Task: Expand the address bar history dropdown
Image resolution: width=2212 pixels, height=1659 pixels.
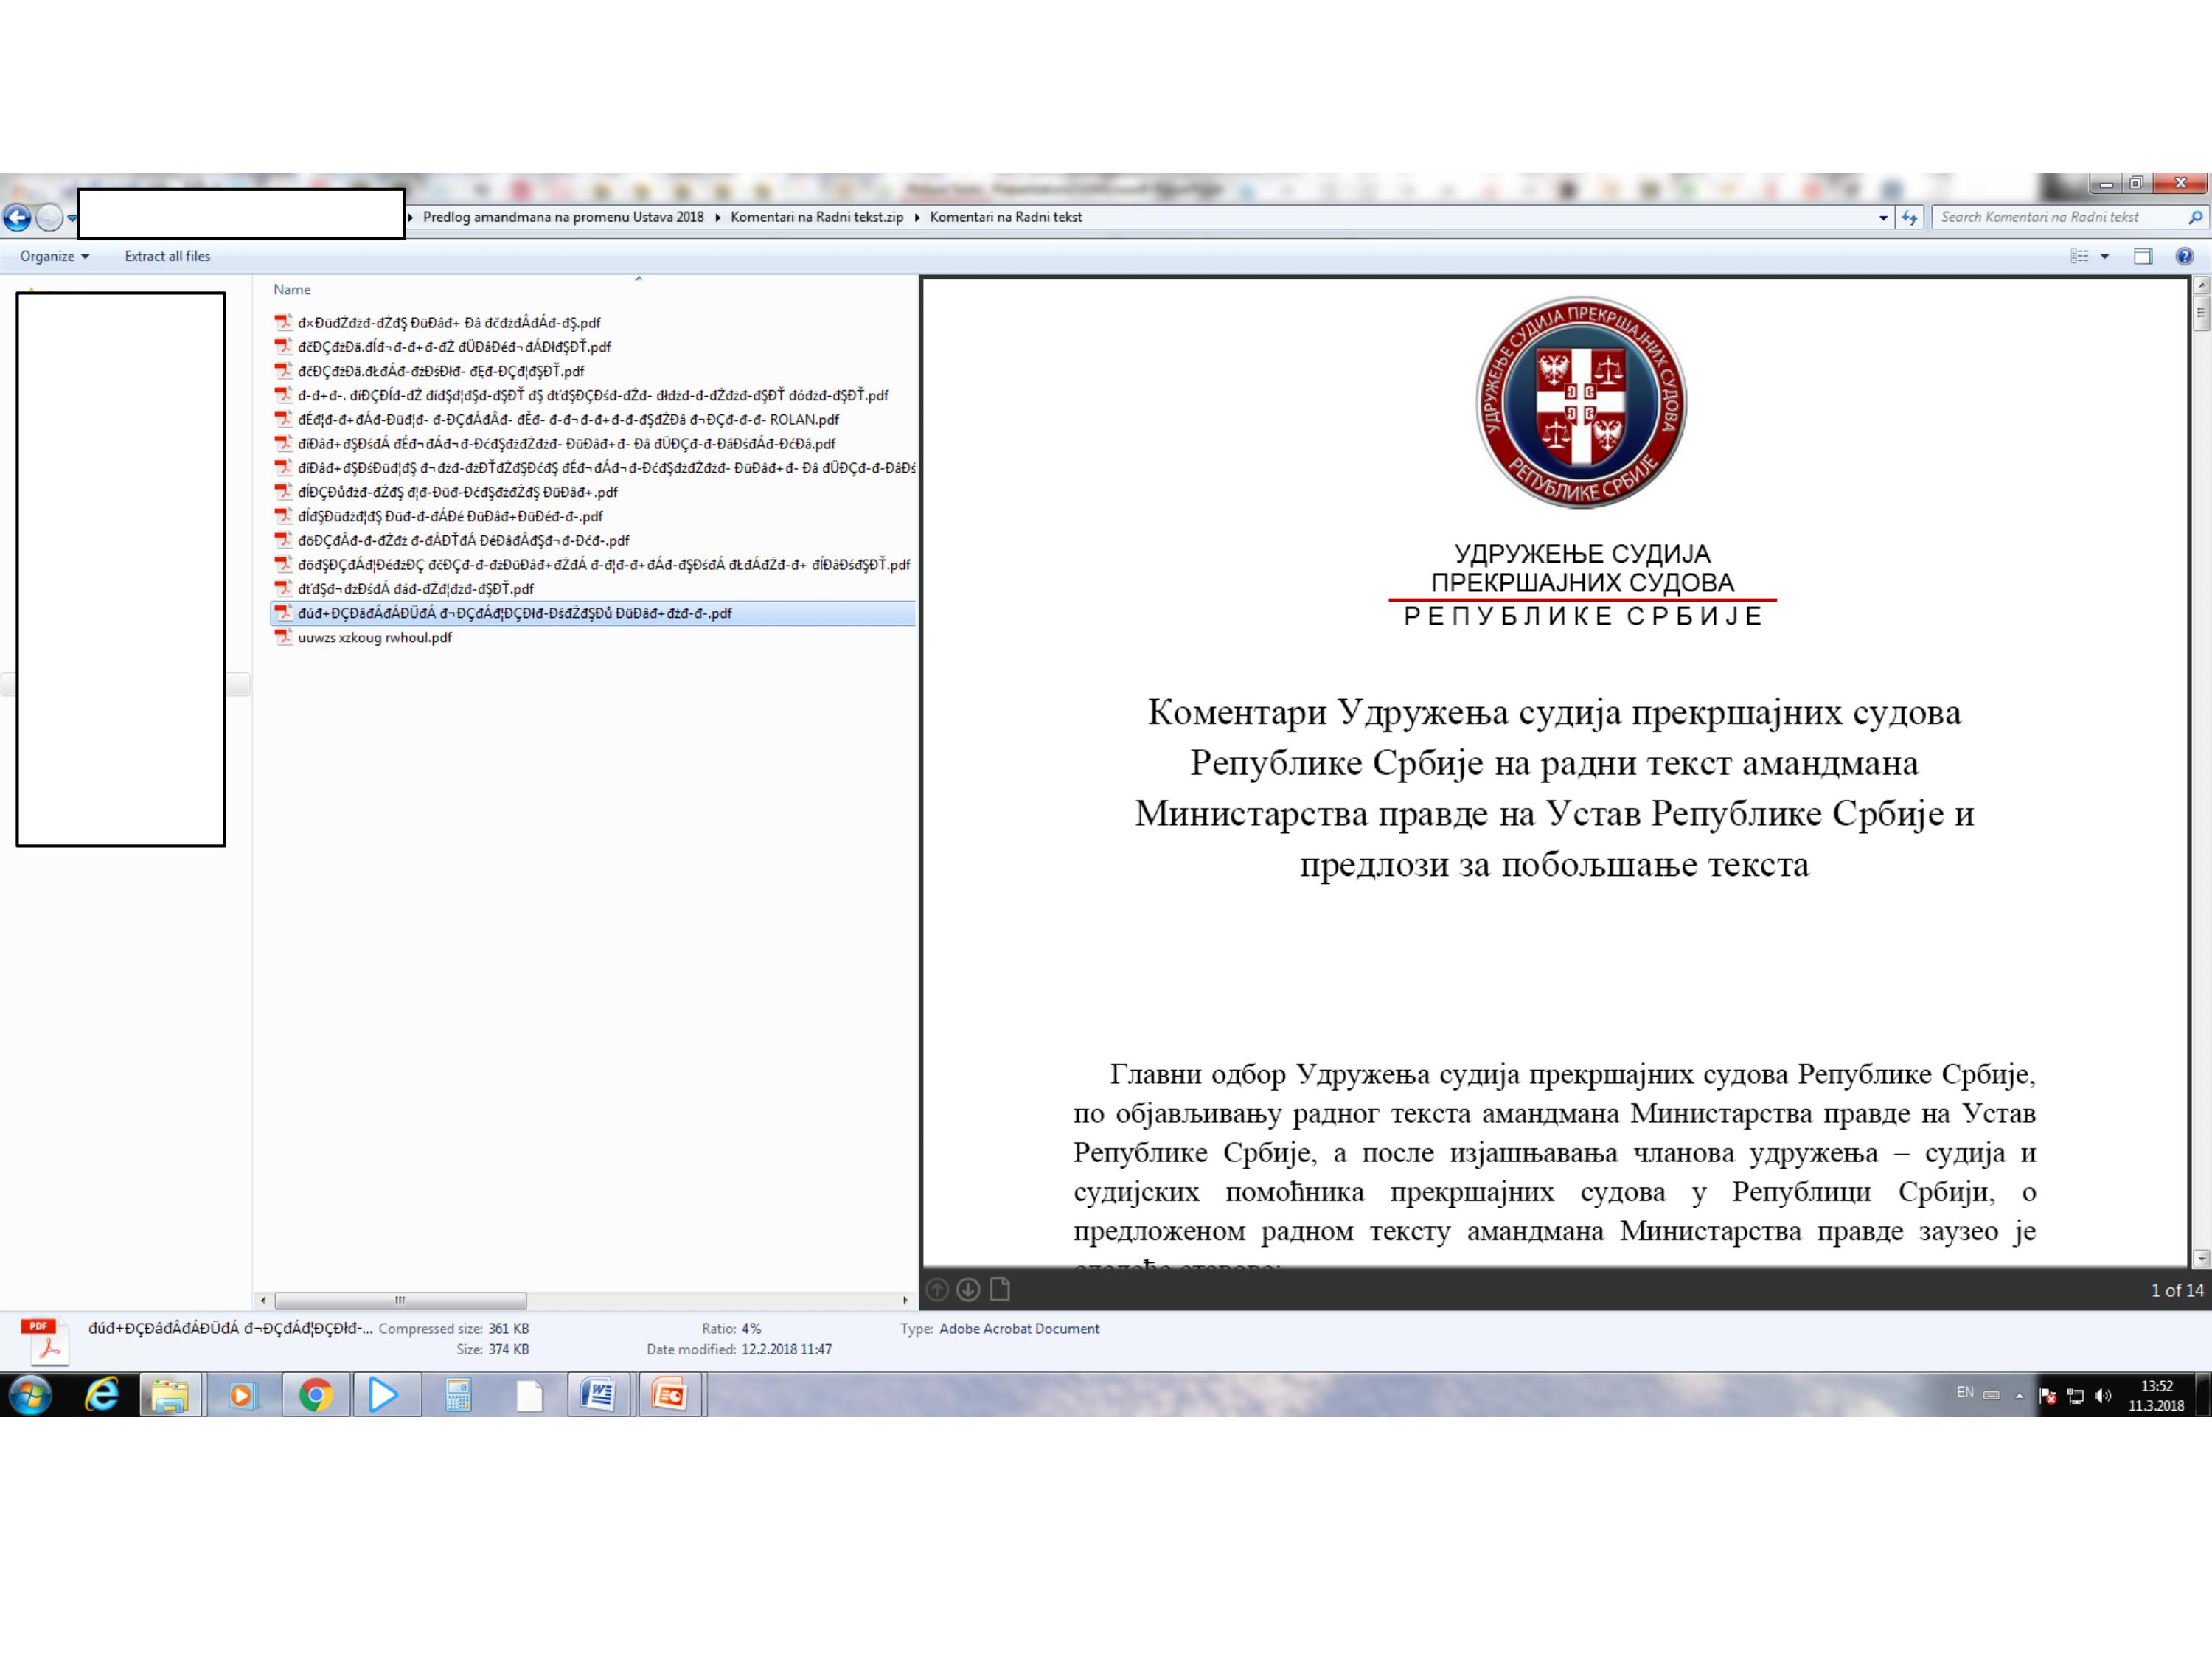Action: (1883, 217)
